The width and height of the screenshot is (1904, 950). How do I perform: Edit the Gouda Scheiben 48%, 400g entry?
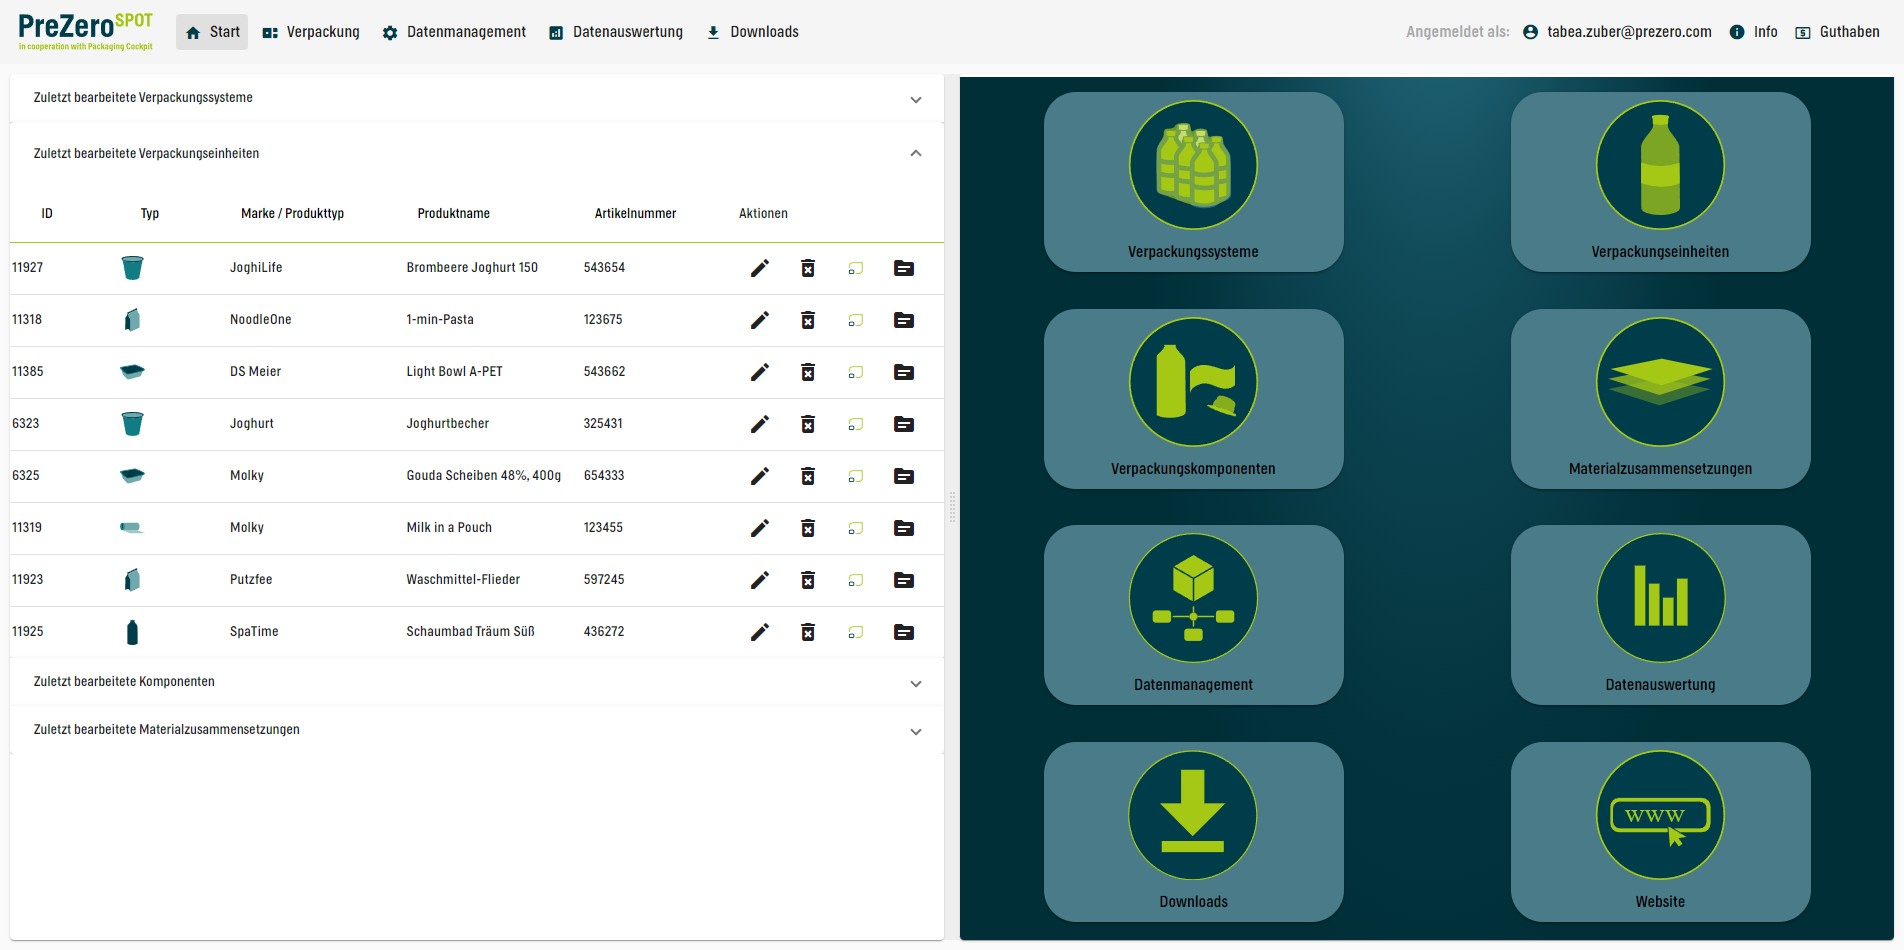(x=760, y=476)
